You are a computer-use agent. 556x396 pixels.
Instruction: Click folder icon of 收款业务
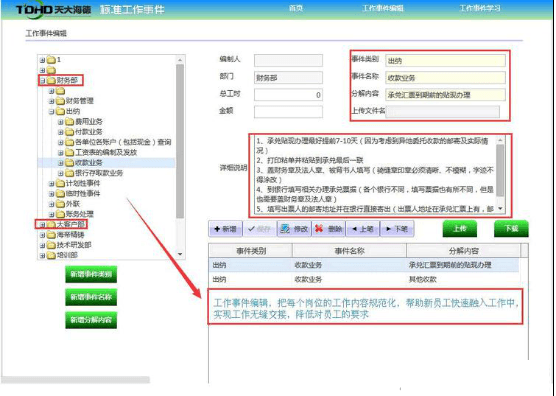click(x=70, y=163)
